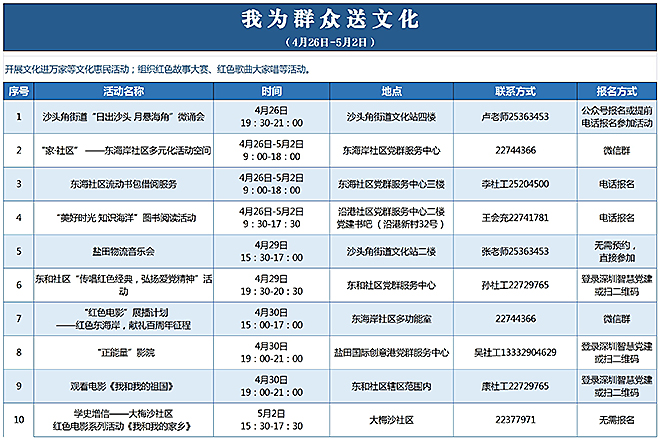Viewport: 660px width, 440px height.
Task: Click contact 卢老师25363453 in row 1
Action: tap(515, 117)
